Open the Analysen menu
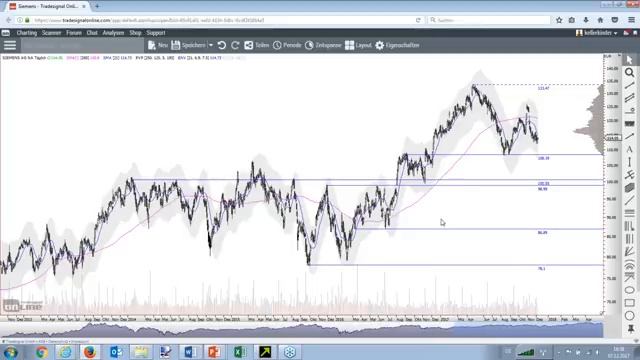 pyautogui.click(x=113, y=33)
